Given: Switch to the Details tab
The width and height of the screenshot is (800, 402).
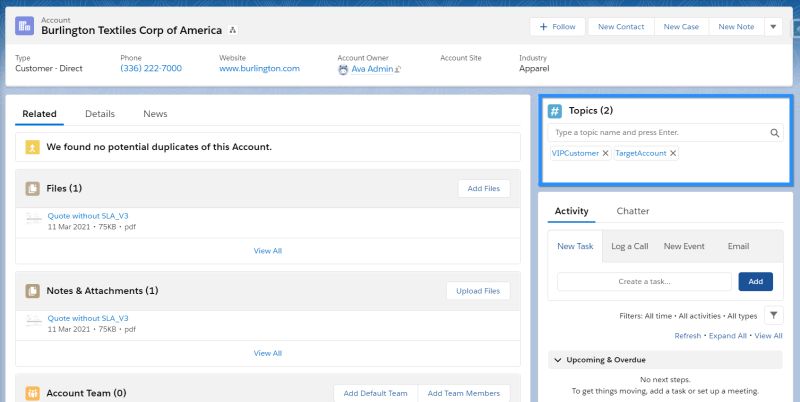Looking at the screenshot, I should click(100, 114).
